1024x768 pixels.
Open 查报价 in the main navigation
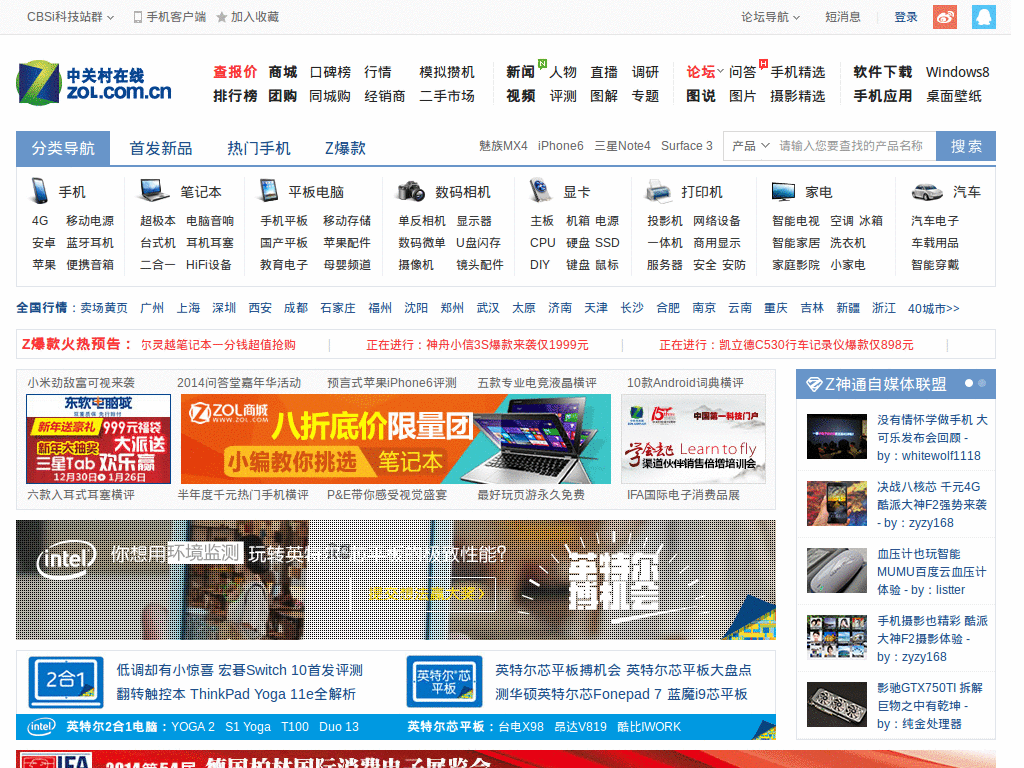[235, 72]
